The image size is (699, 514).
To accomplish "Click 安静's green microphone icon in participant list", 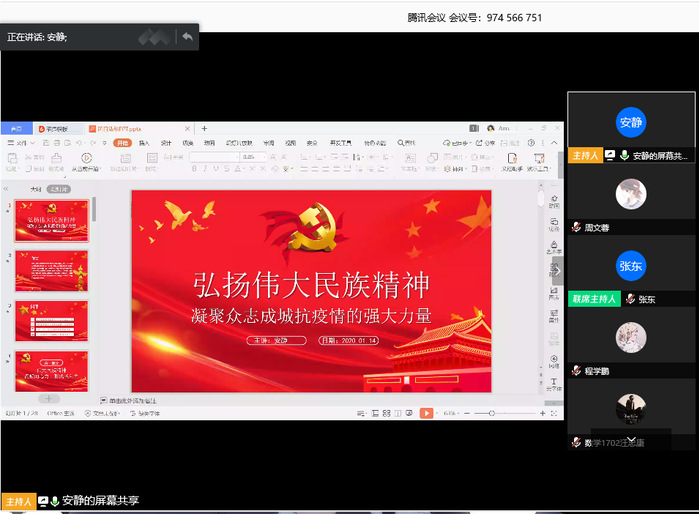I will (x=624, y=156).
